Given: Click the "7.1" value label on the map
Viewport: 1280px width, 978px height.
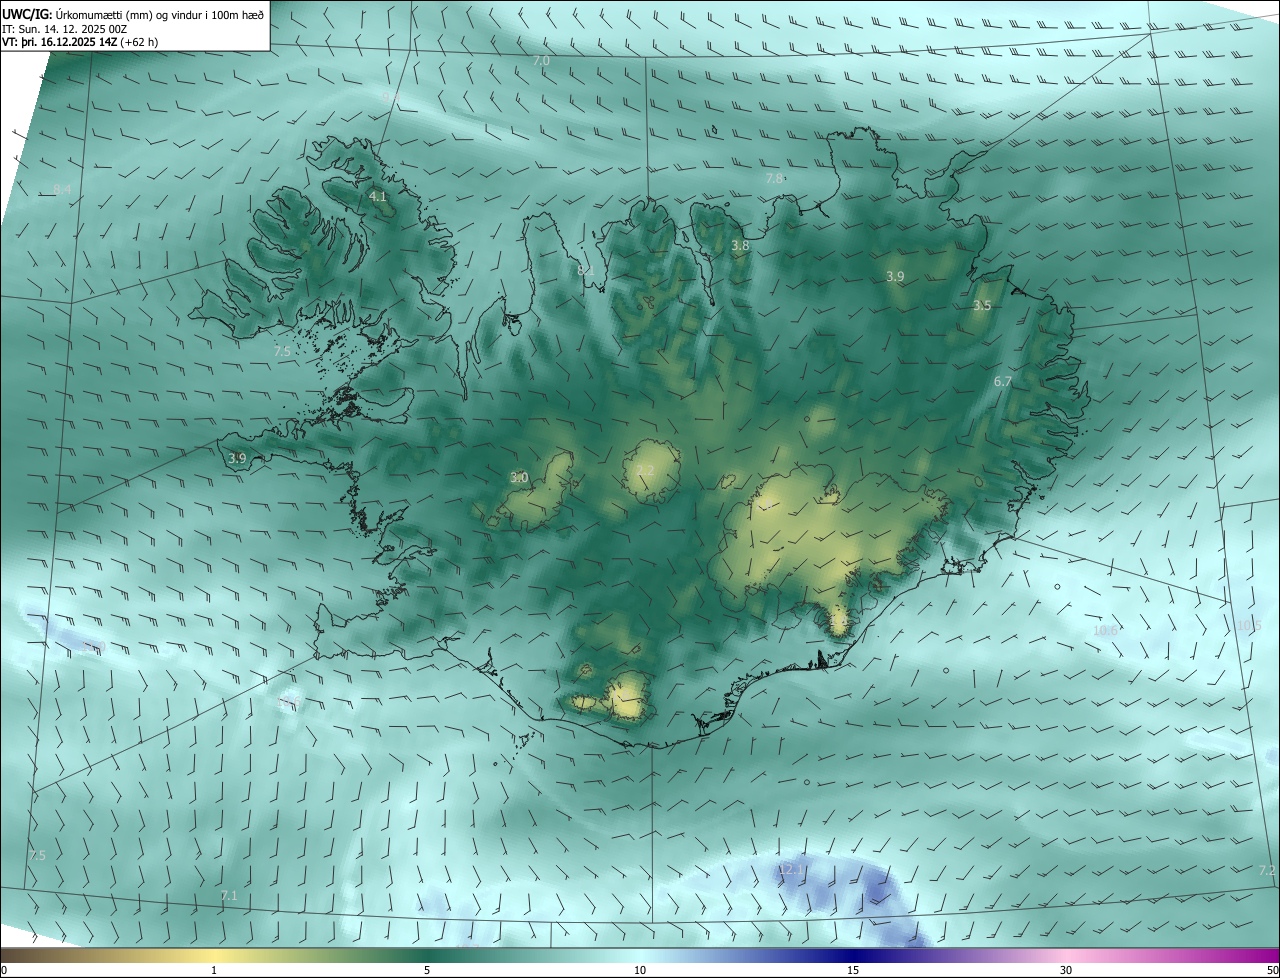Looking at the screenshot, I should (229, 896).
